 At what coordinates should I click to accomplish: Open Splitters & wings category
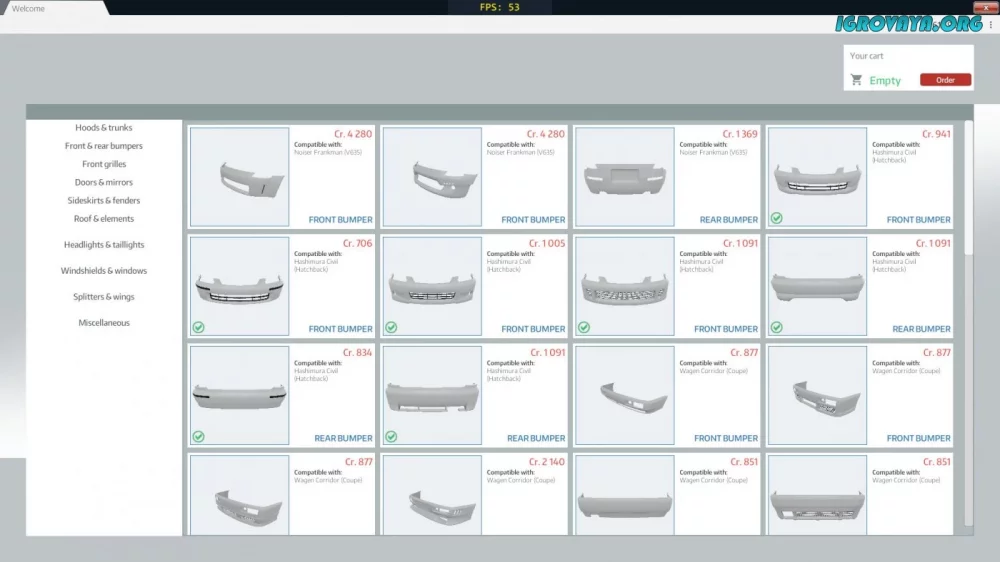coord(104,297)
